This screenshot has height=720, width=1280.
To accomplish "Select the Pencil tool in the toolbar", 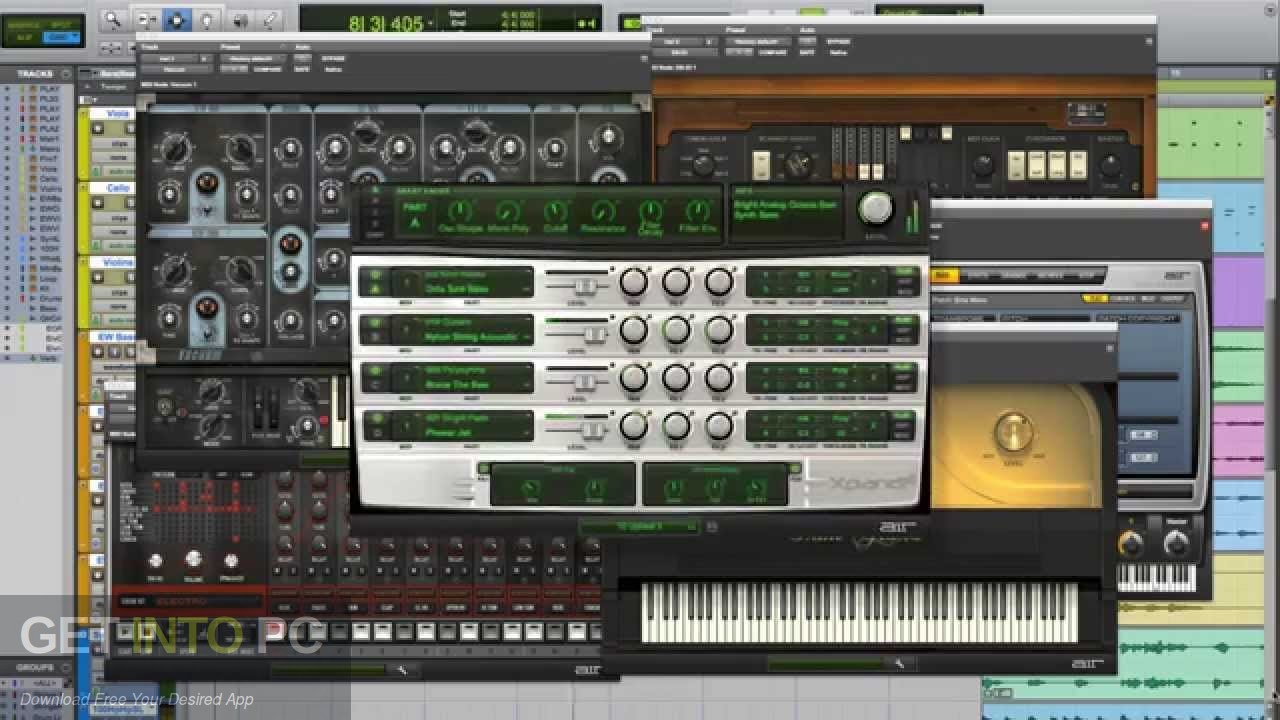I will point(269,18).
